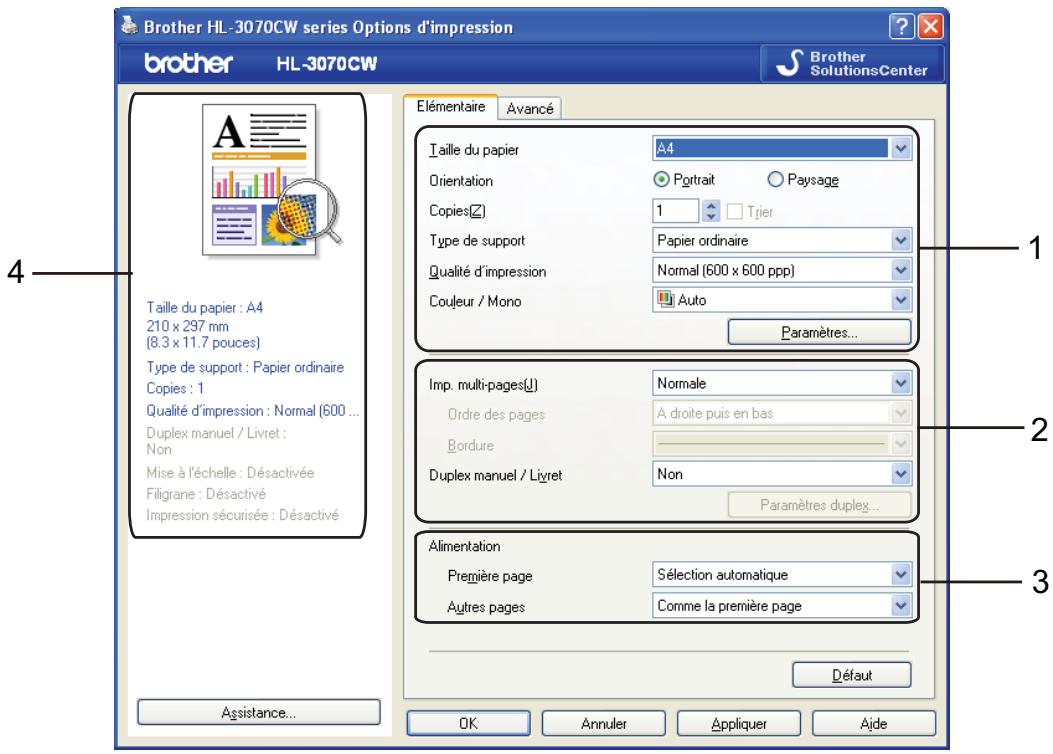This screenshot has height=754, width=1053.
Task: Select the Elémentaire tab
Action: [x=451, y=107]
